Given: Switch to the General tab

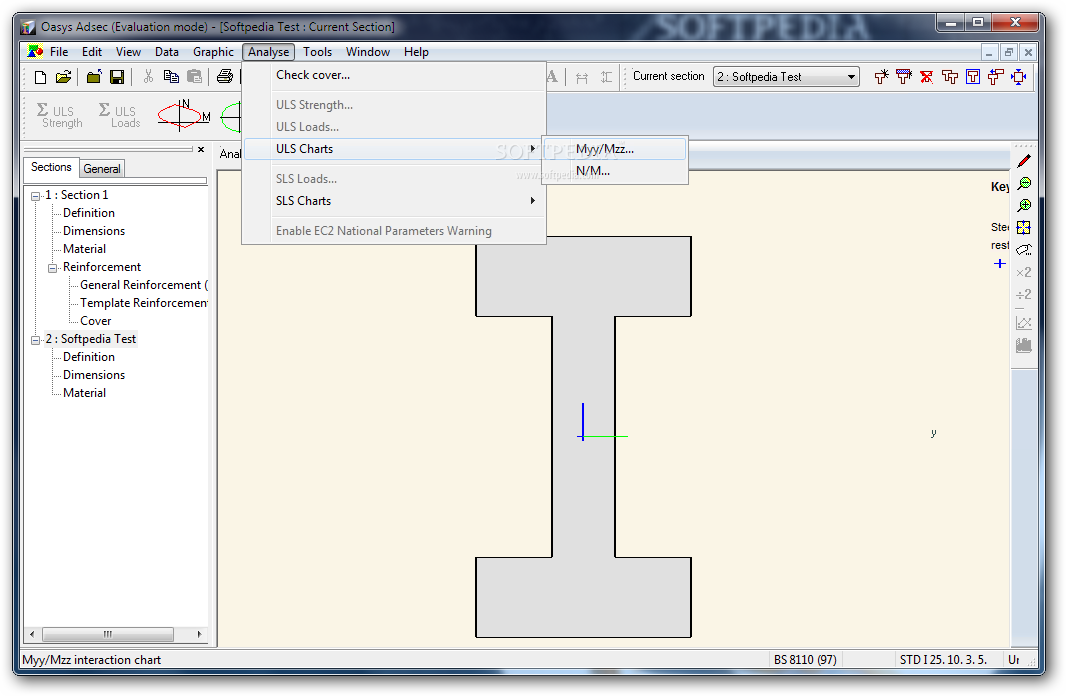Looking at the screenshot, I should pyautogui.click(x=102, y=169).
